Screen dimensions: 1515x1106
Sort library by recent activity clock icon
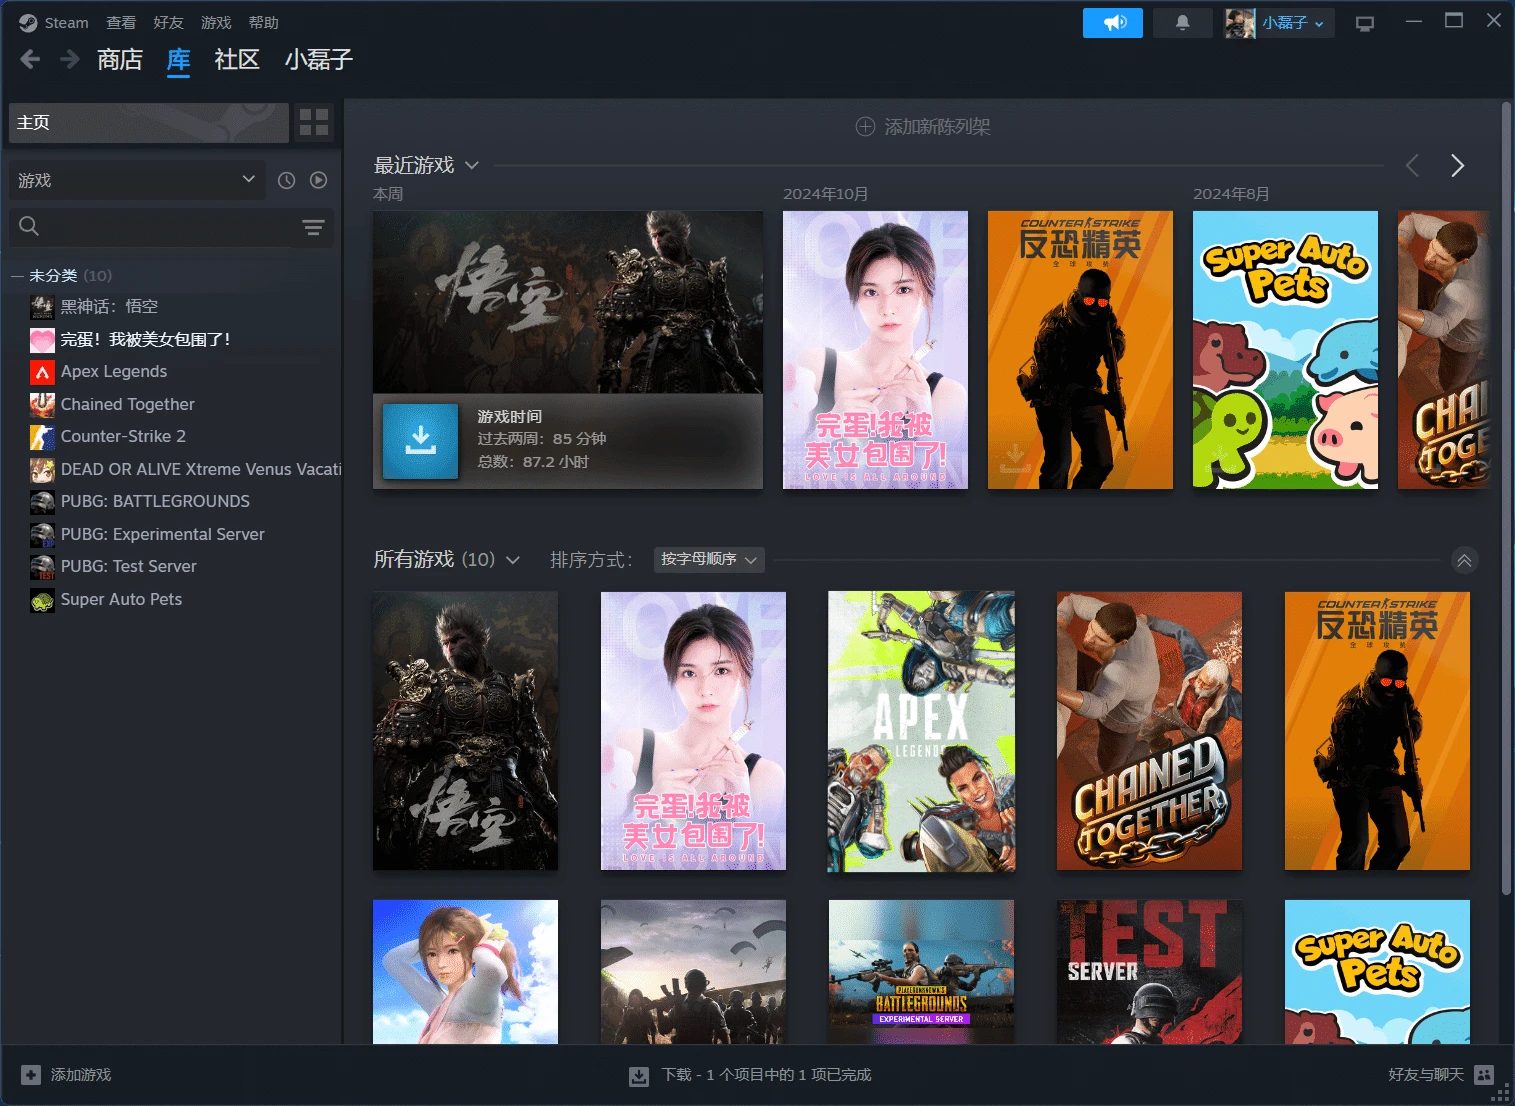[286, 180]
